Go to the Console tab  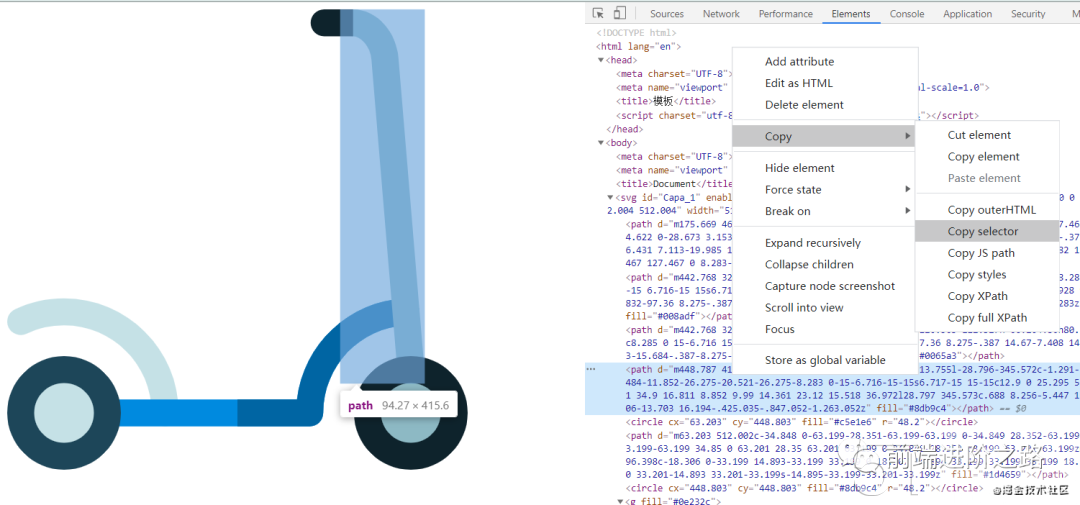tap(906, 14)
